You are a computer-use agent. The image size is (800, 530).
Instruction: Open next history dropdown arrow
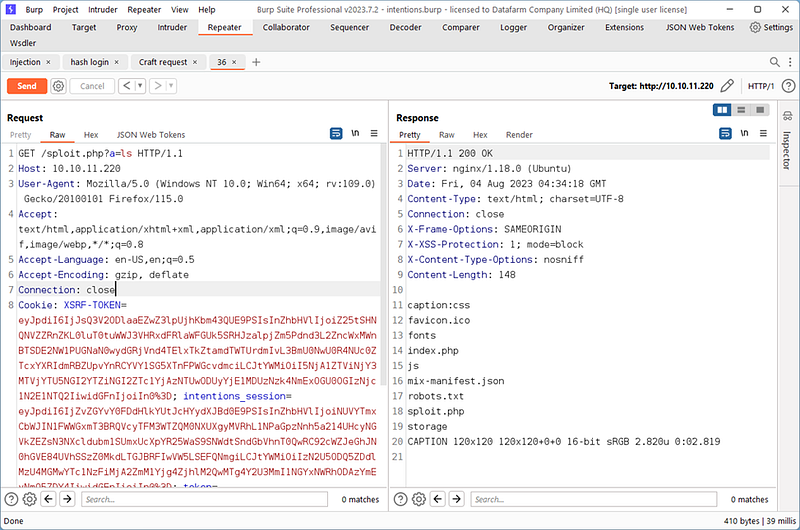pyautogui.click(x=171, y=86)
